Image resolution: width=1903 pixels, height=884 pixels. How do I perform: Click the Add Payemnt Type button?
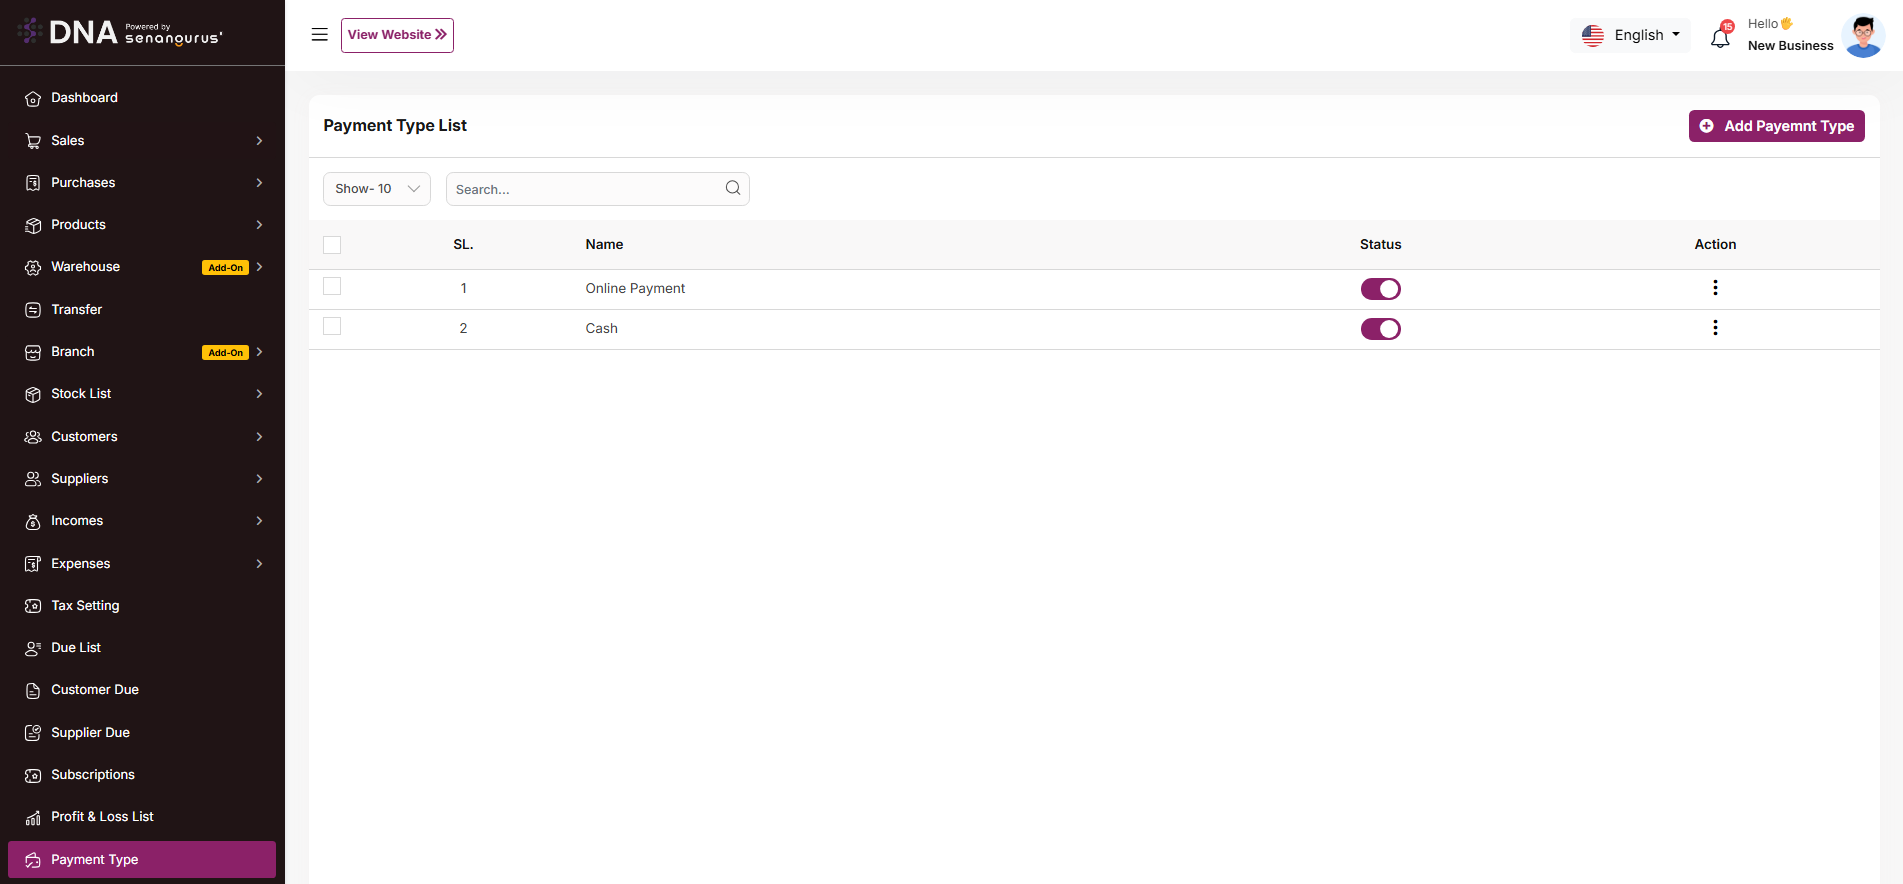[1776, 126]
